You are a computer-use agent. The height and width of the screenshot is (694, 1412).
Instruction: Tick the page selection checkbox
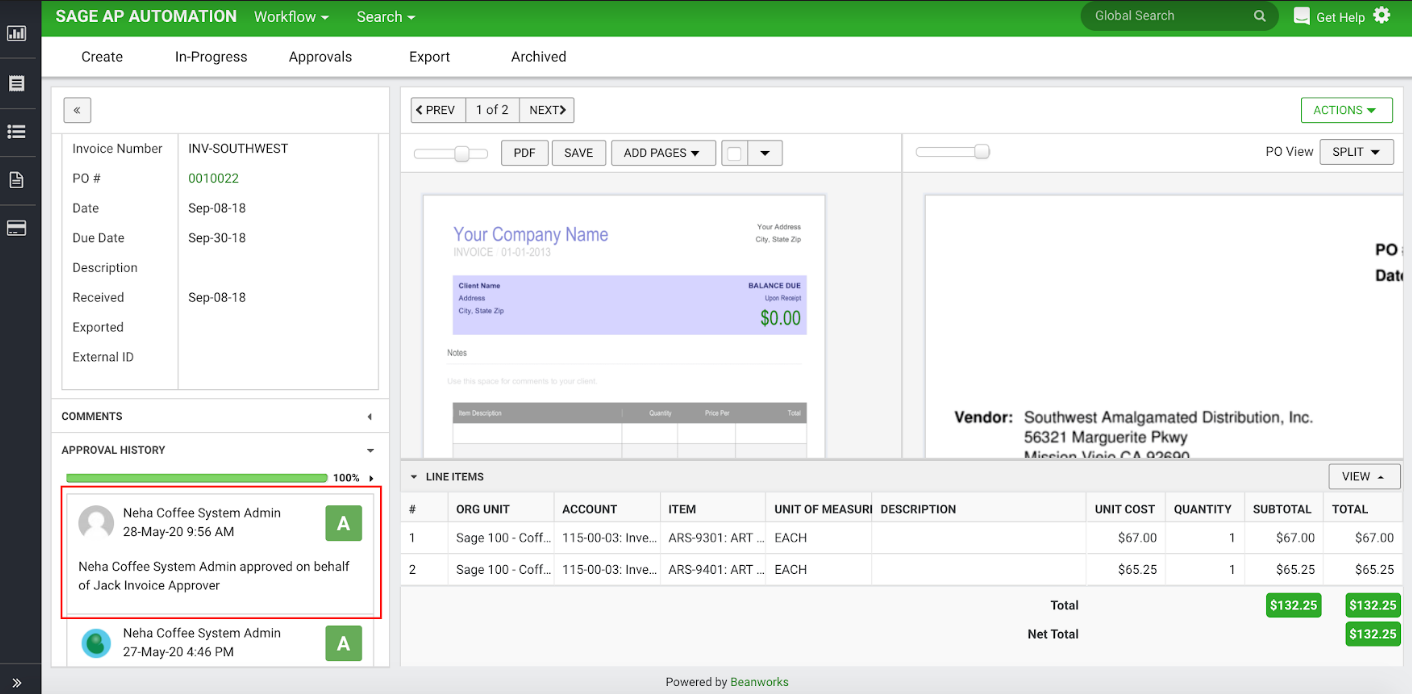735,153
